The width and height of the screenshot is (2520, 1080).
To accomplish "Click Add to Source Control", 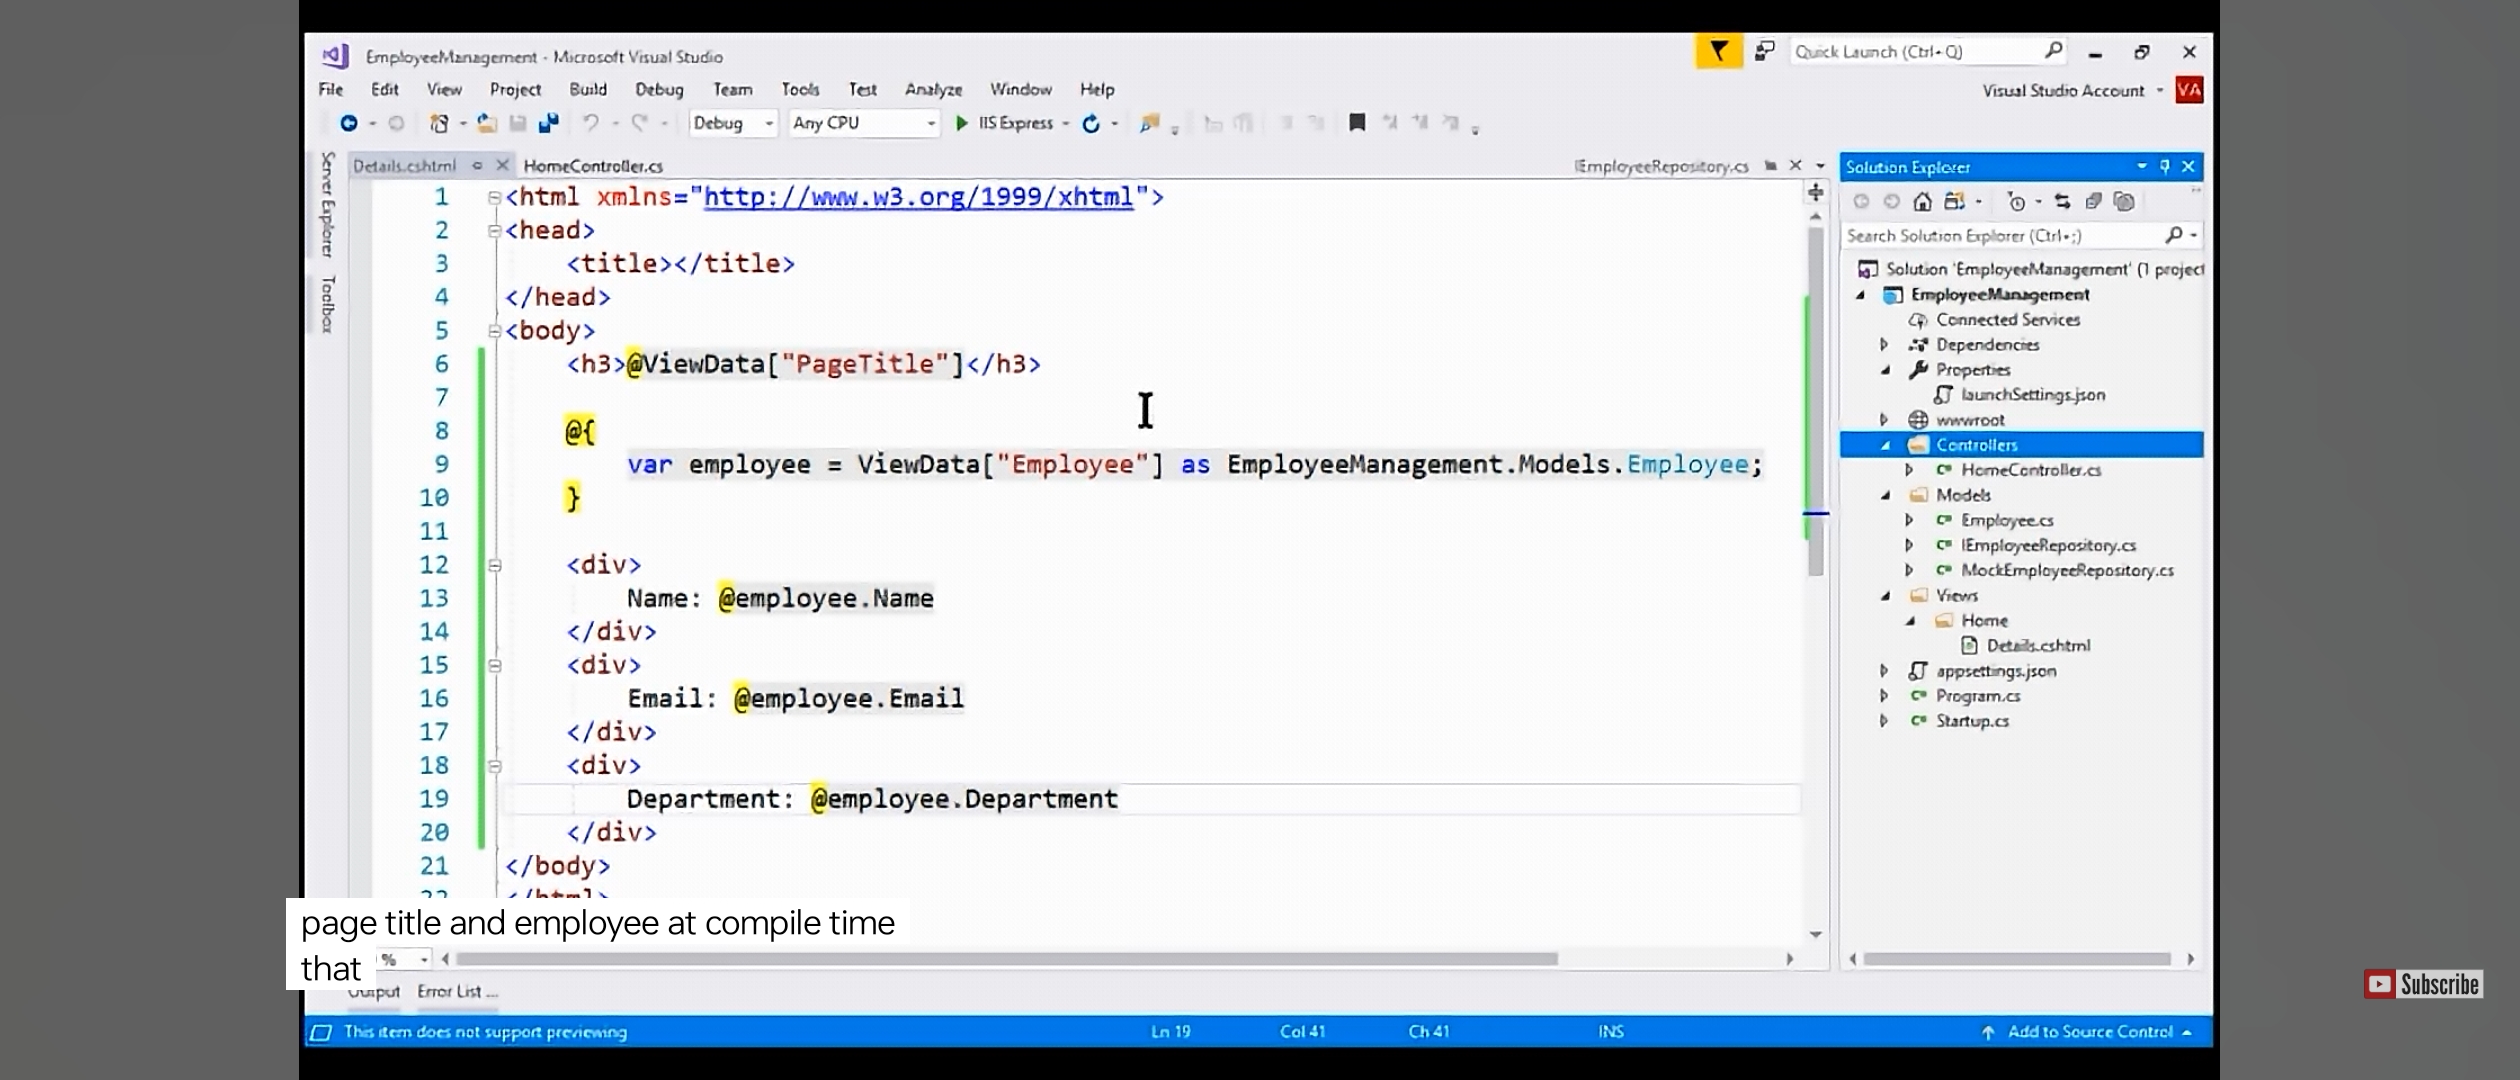I will (2089, 1032).
